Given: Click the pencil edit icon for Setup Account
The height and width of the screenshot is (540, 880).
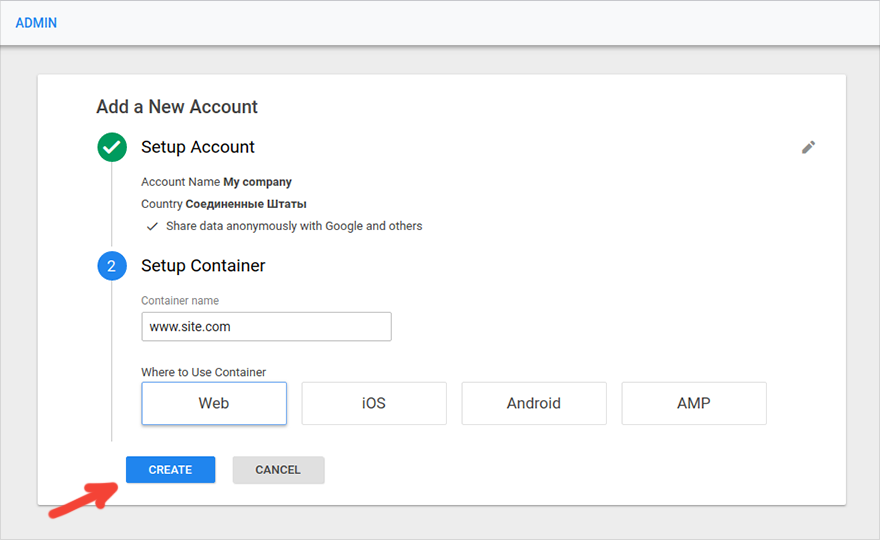Looking at the screenshot, I should (x=808, y=147).
